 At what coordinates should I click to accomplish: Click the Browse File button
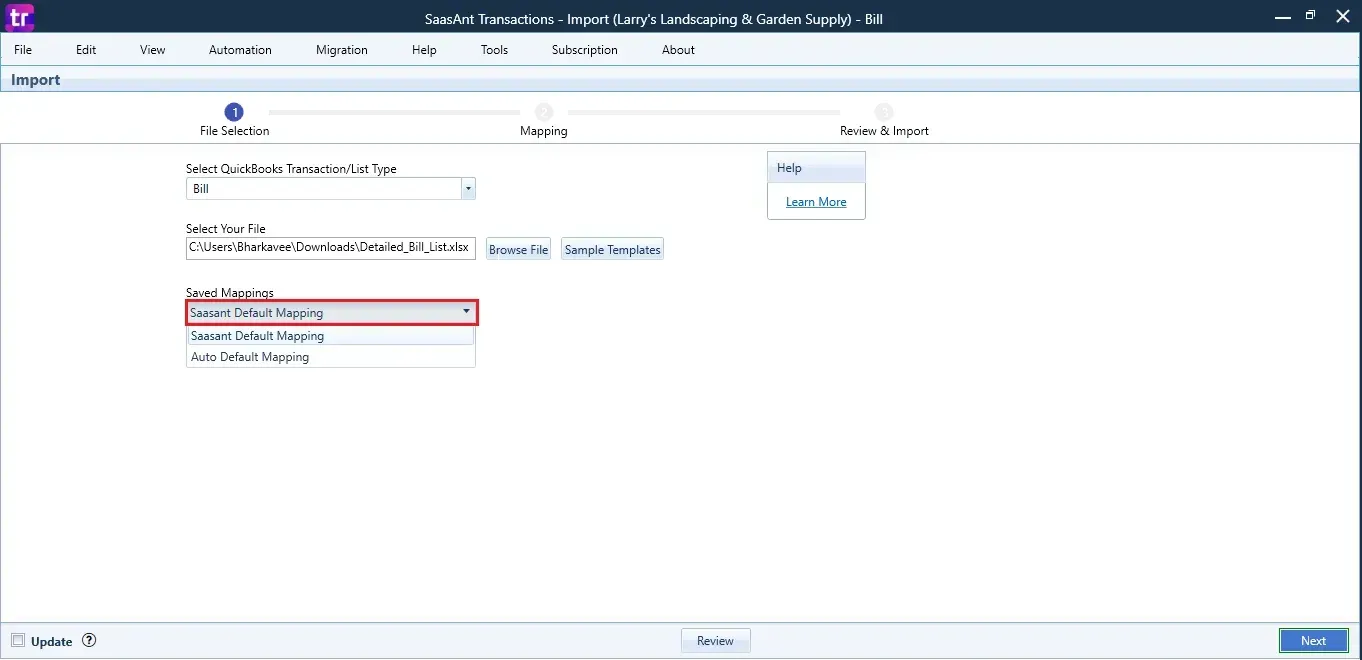click(518, 250)
